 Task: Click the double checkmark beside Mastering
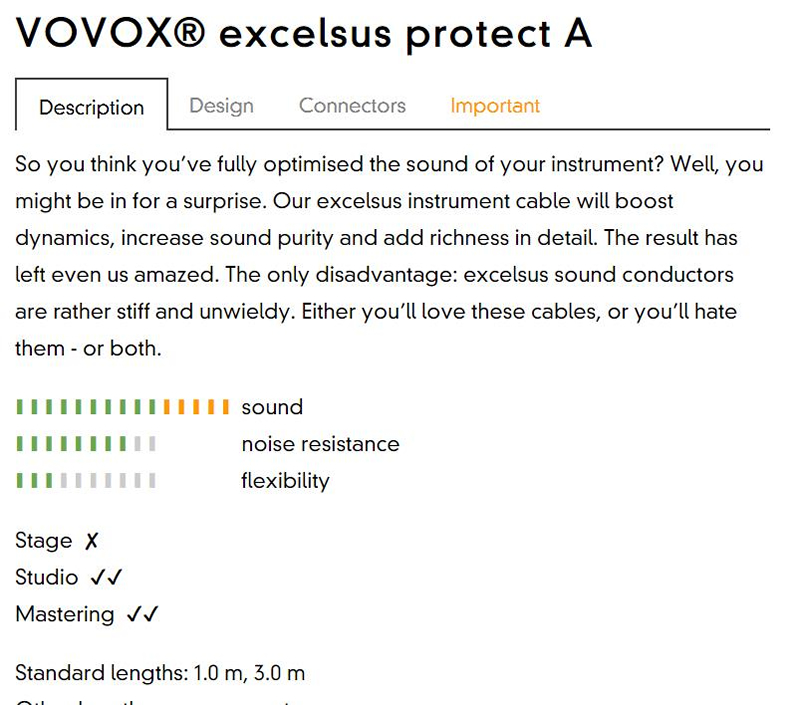pos(142,615)
